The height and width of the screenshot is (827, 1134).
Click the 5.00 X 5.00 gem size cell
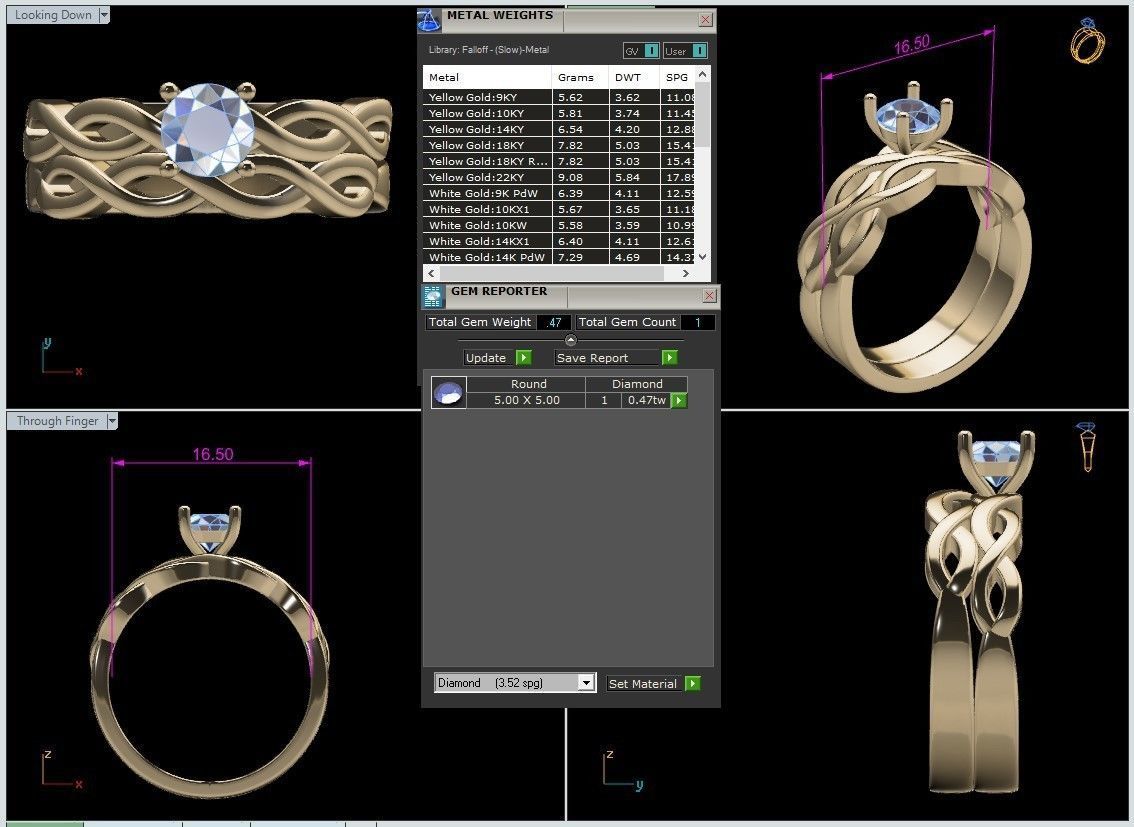click(526, 400)
